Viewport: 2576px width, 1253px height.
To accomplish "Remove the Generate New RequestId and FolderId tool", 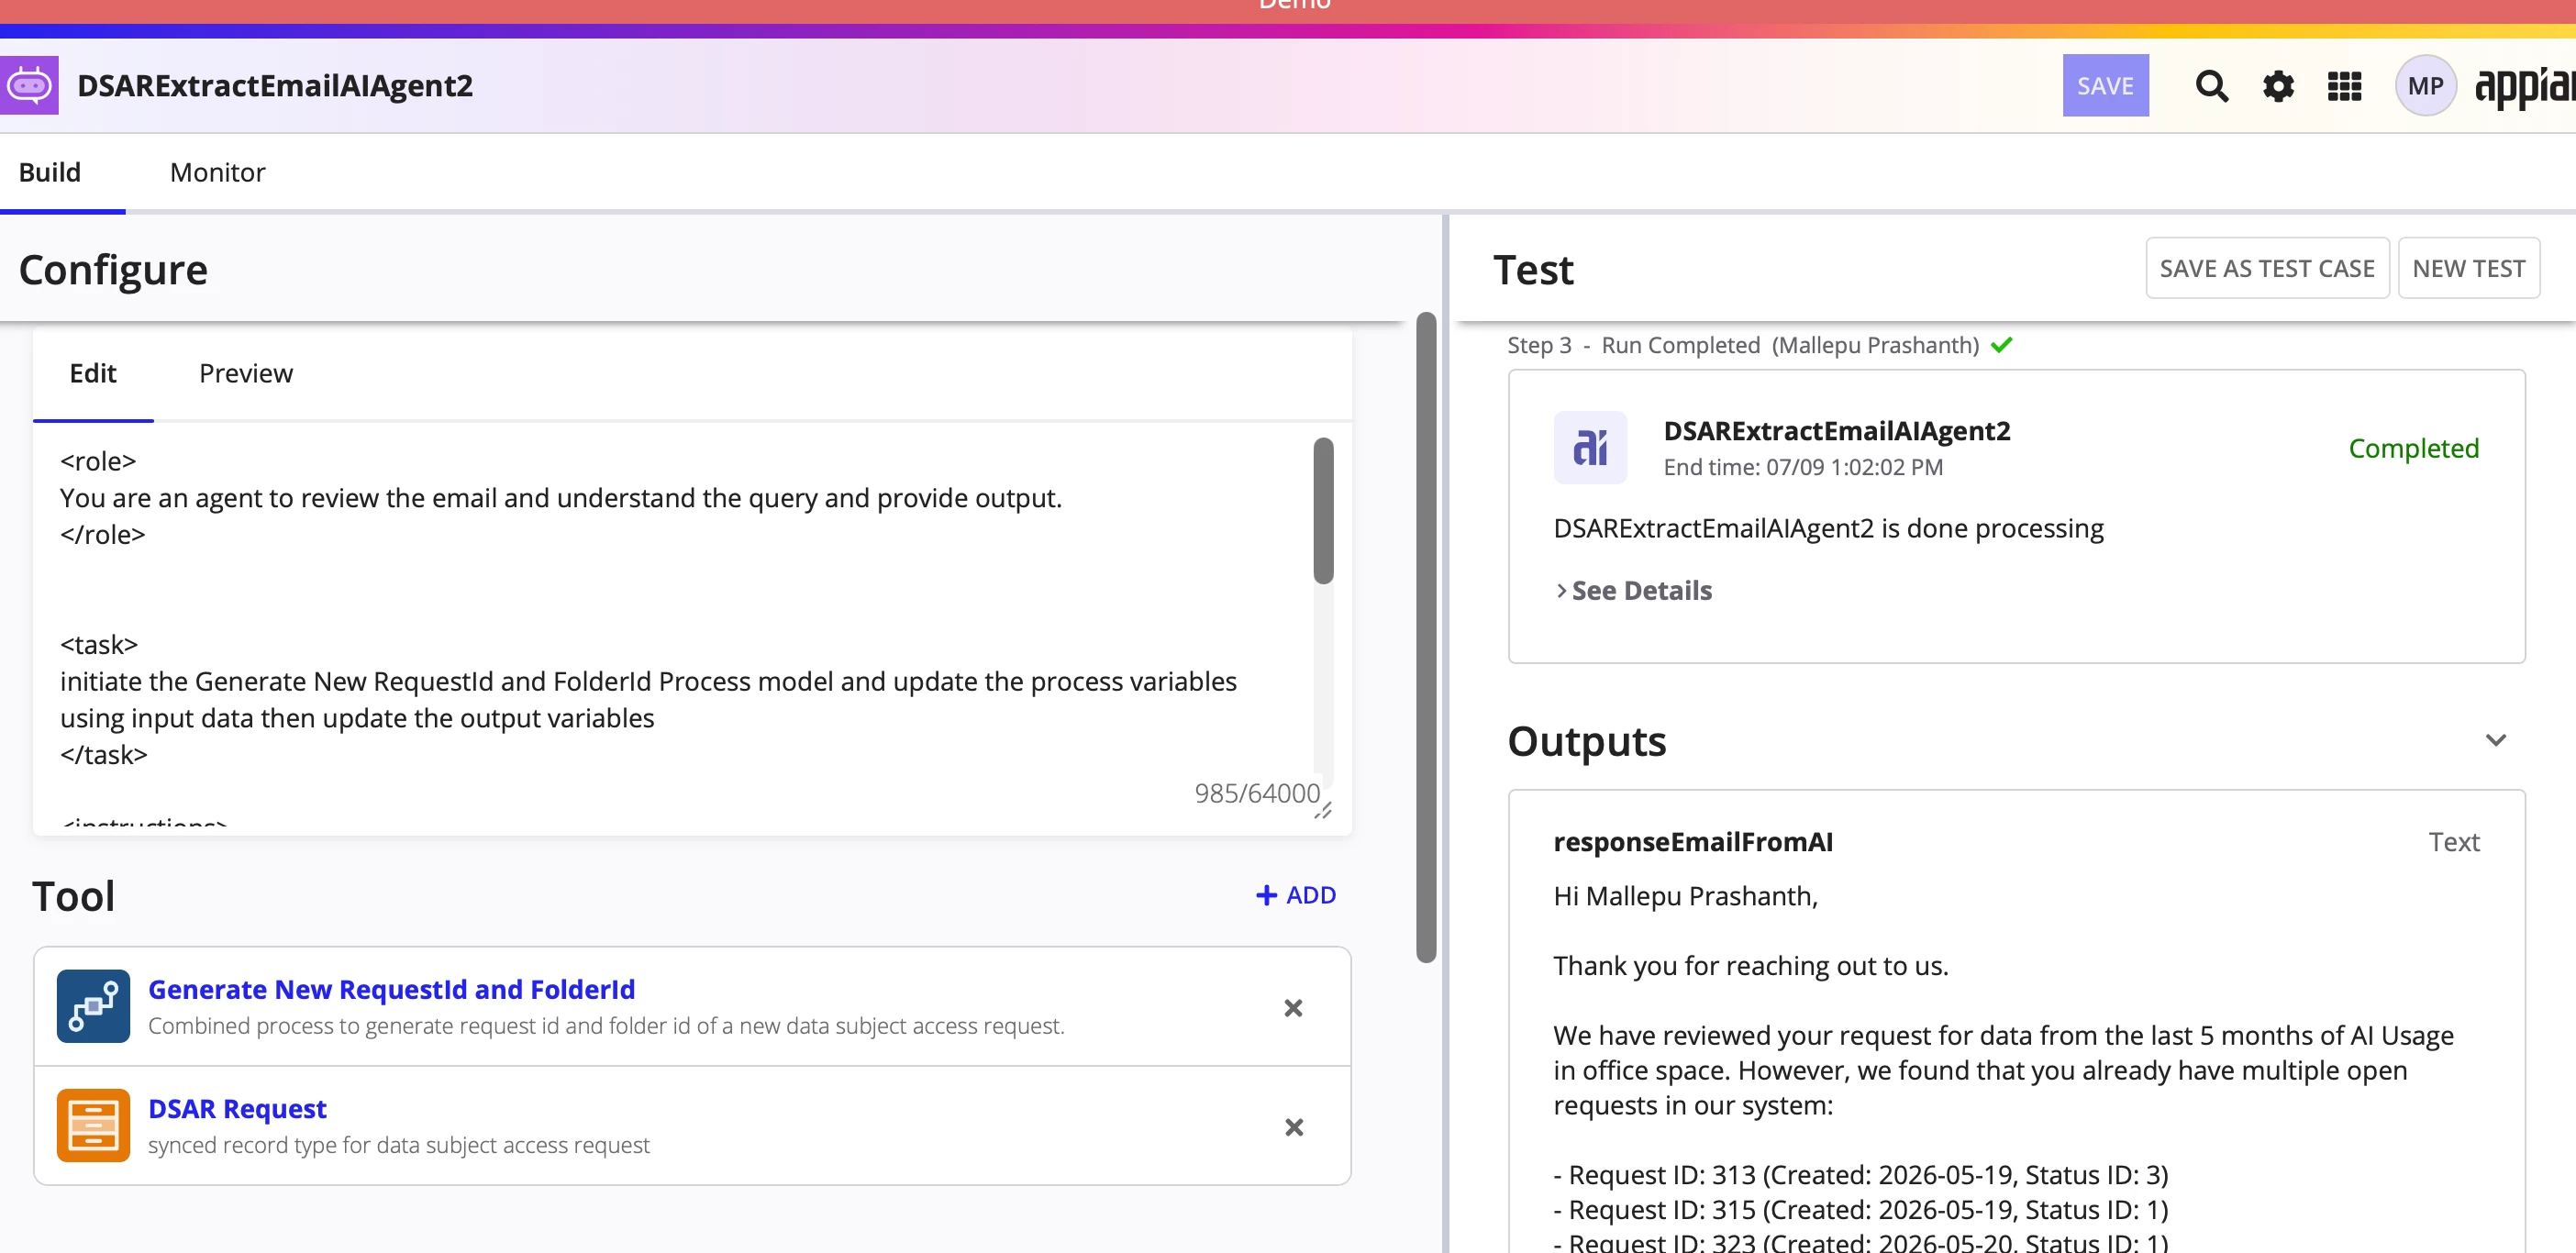I will 1293,1008.
